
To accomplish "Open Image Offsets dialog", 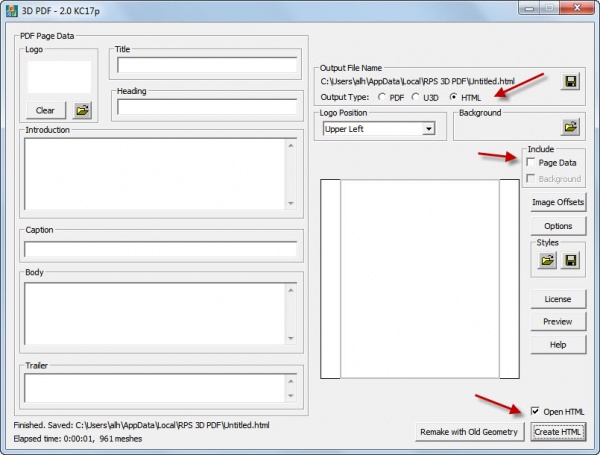I will (558, 202).
